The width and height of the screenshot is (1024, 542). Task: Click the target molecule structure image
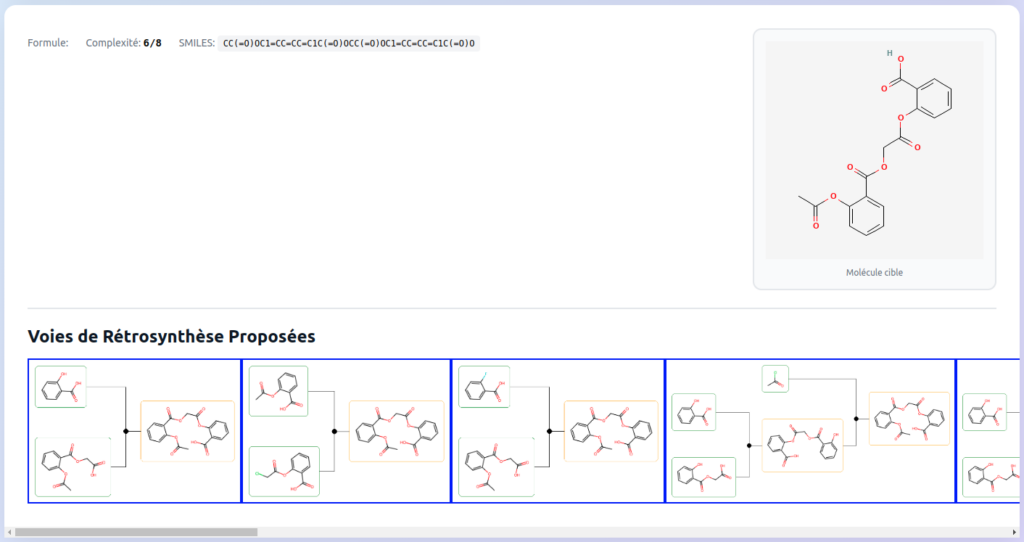(874, 150)
